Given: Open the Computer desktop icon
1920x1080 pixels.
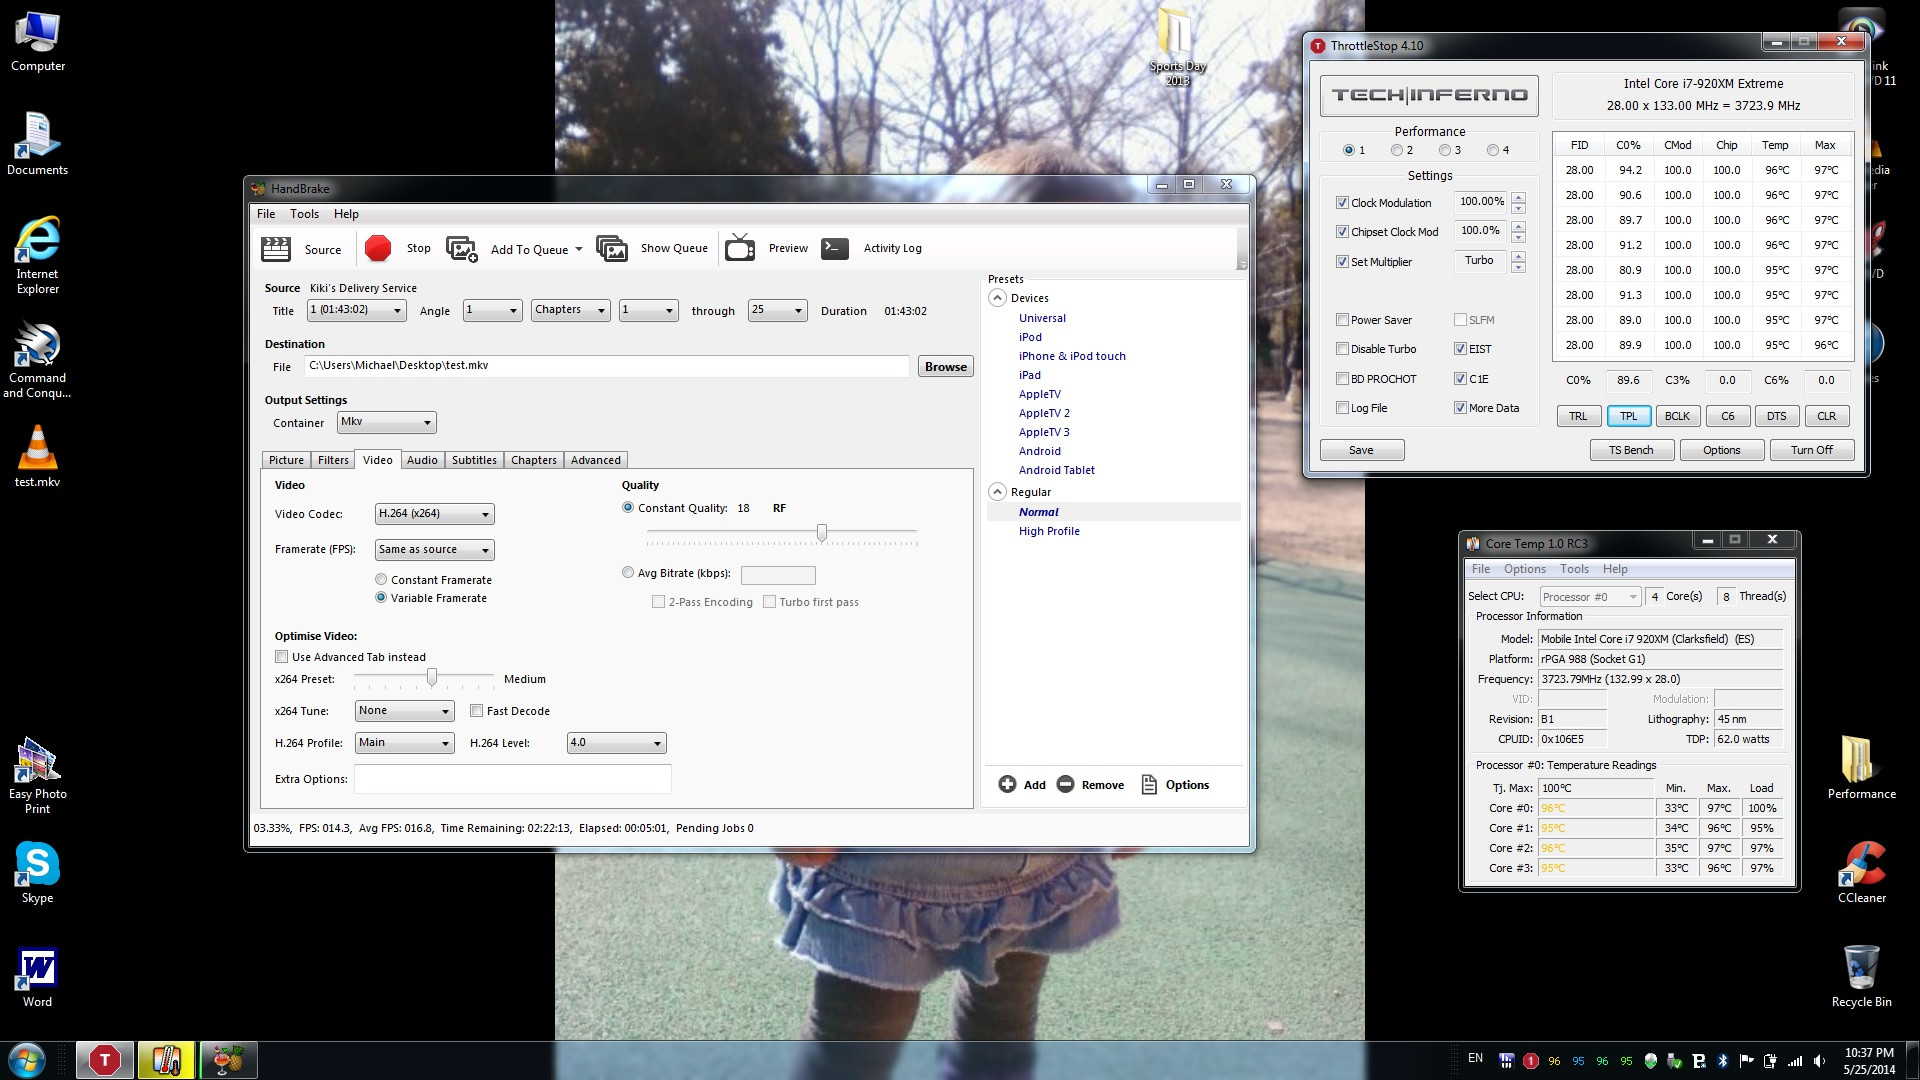Looking at the screenshot, I should click(x=38, y=42).
